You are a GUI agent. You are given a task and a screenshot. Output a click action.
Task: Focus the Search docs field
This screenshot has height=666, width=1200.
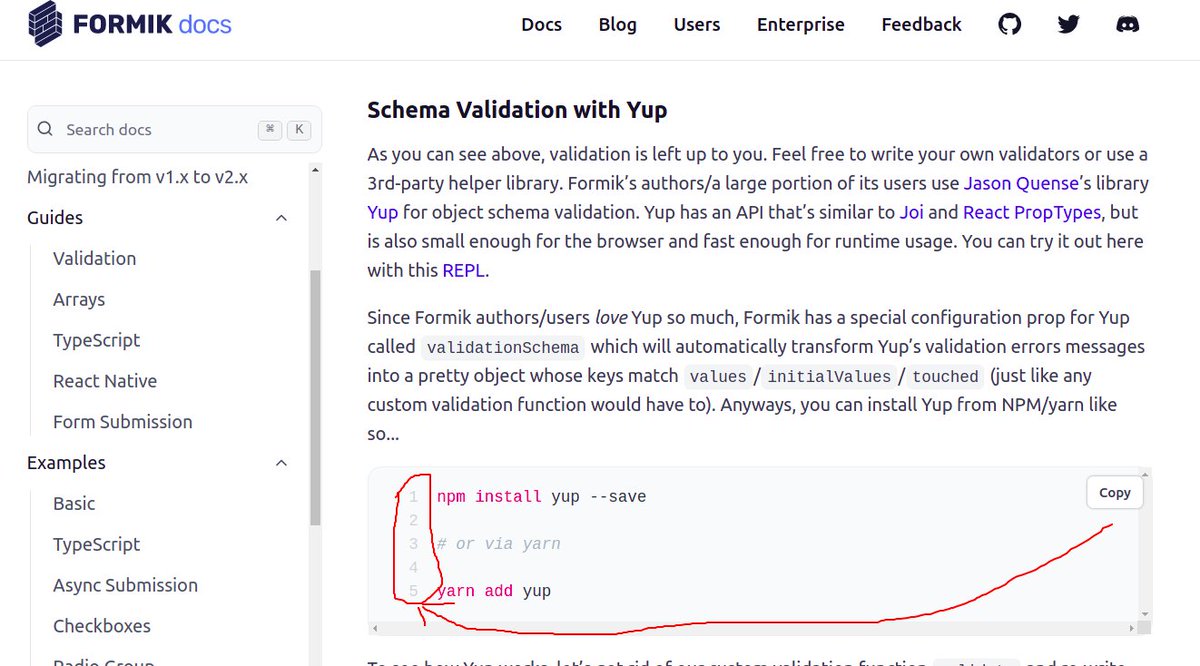(174, 129)
